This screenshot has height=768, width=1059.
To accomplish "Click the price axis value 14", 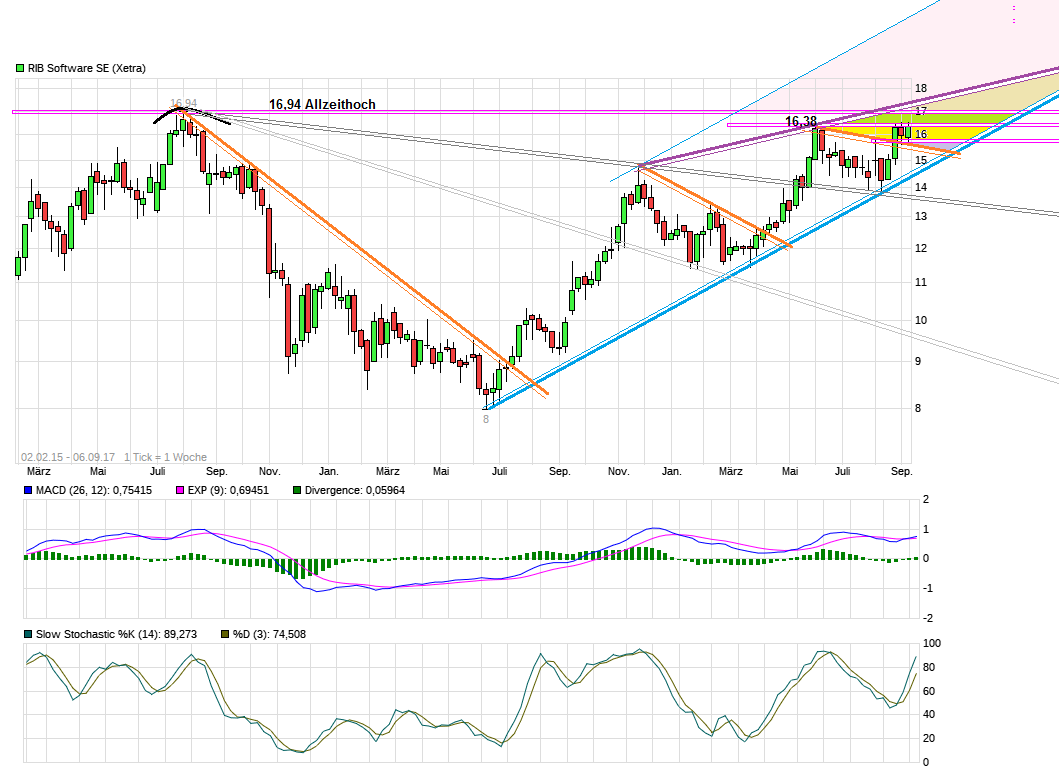I will click(x=921, y=187).
